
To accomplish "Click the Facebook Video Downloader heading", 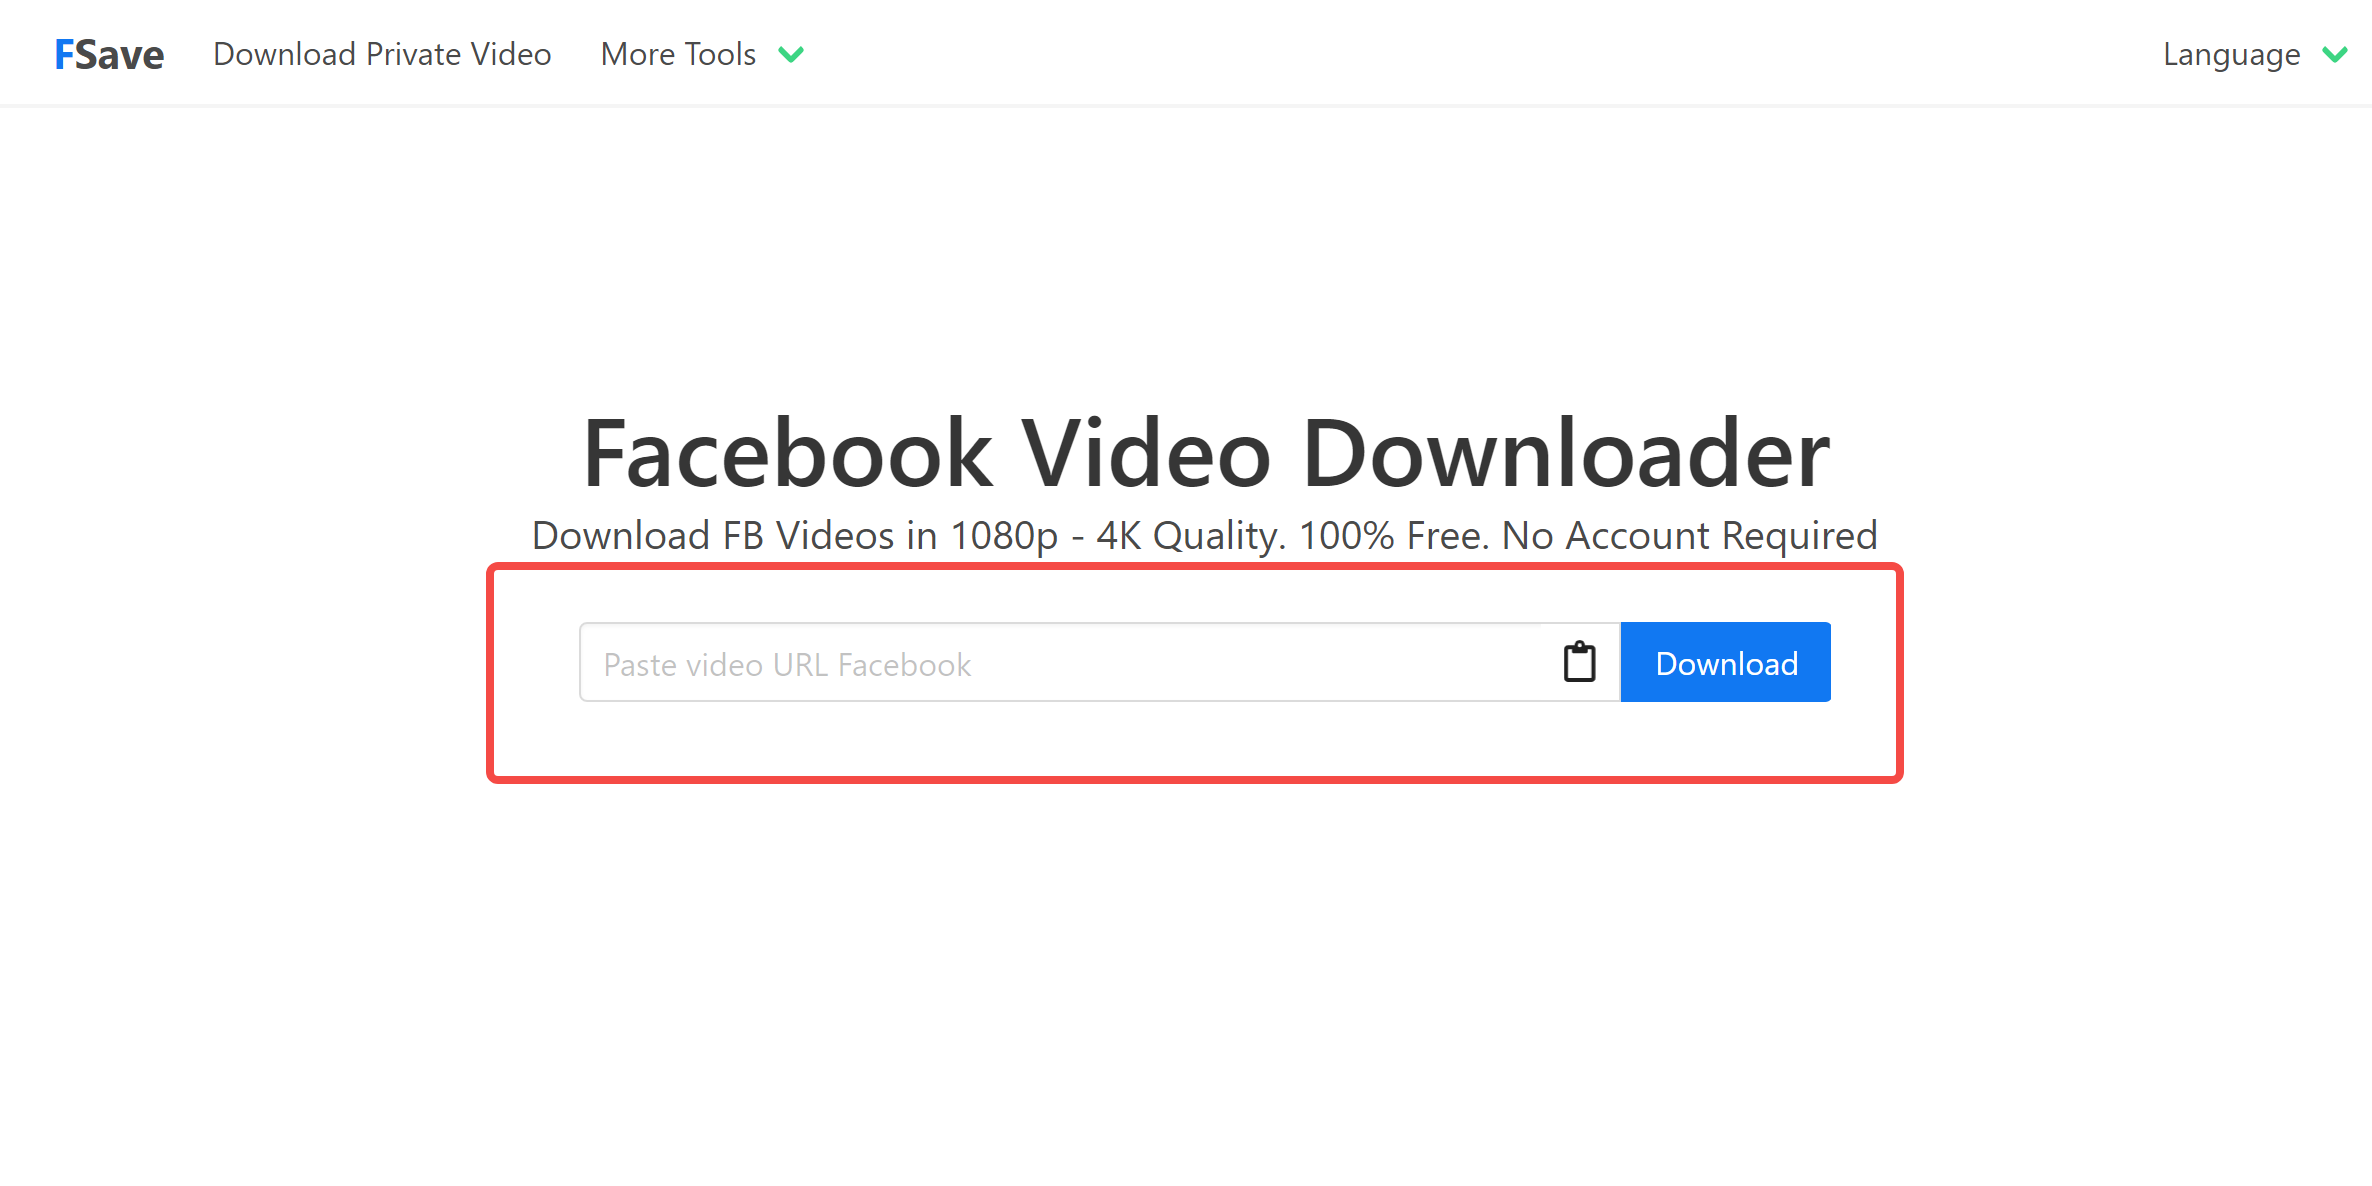I will tap(1206, 453).
